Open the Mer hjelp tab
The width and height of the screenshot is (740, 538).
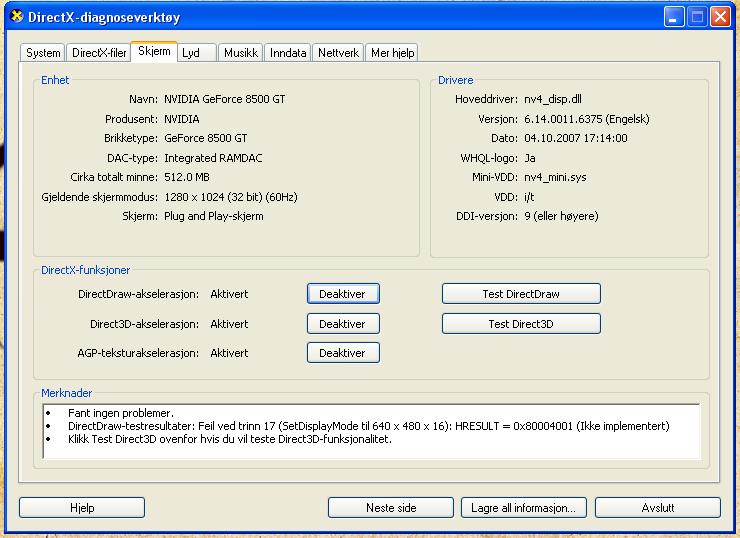[x=392, y=53]
